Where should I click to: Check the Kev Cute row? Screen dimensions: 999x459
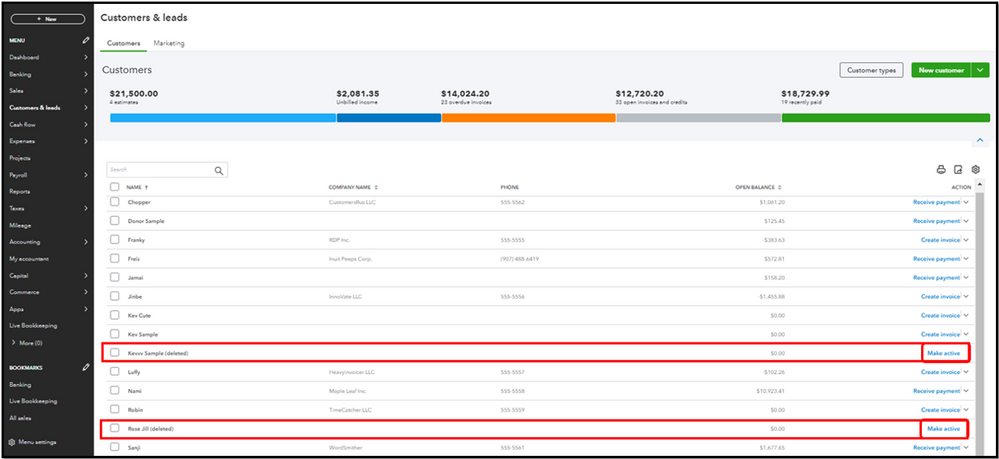pos(115,315)
